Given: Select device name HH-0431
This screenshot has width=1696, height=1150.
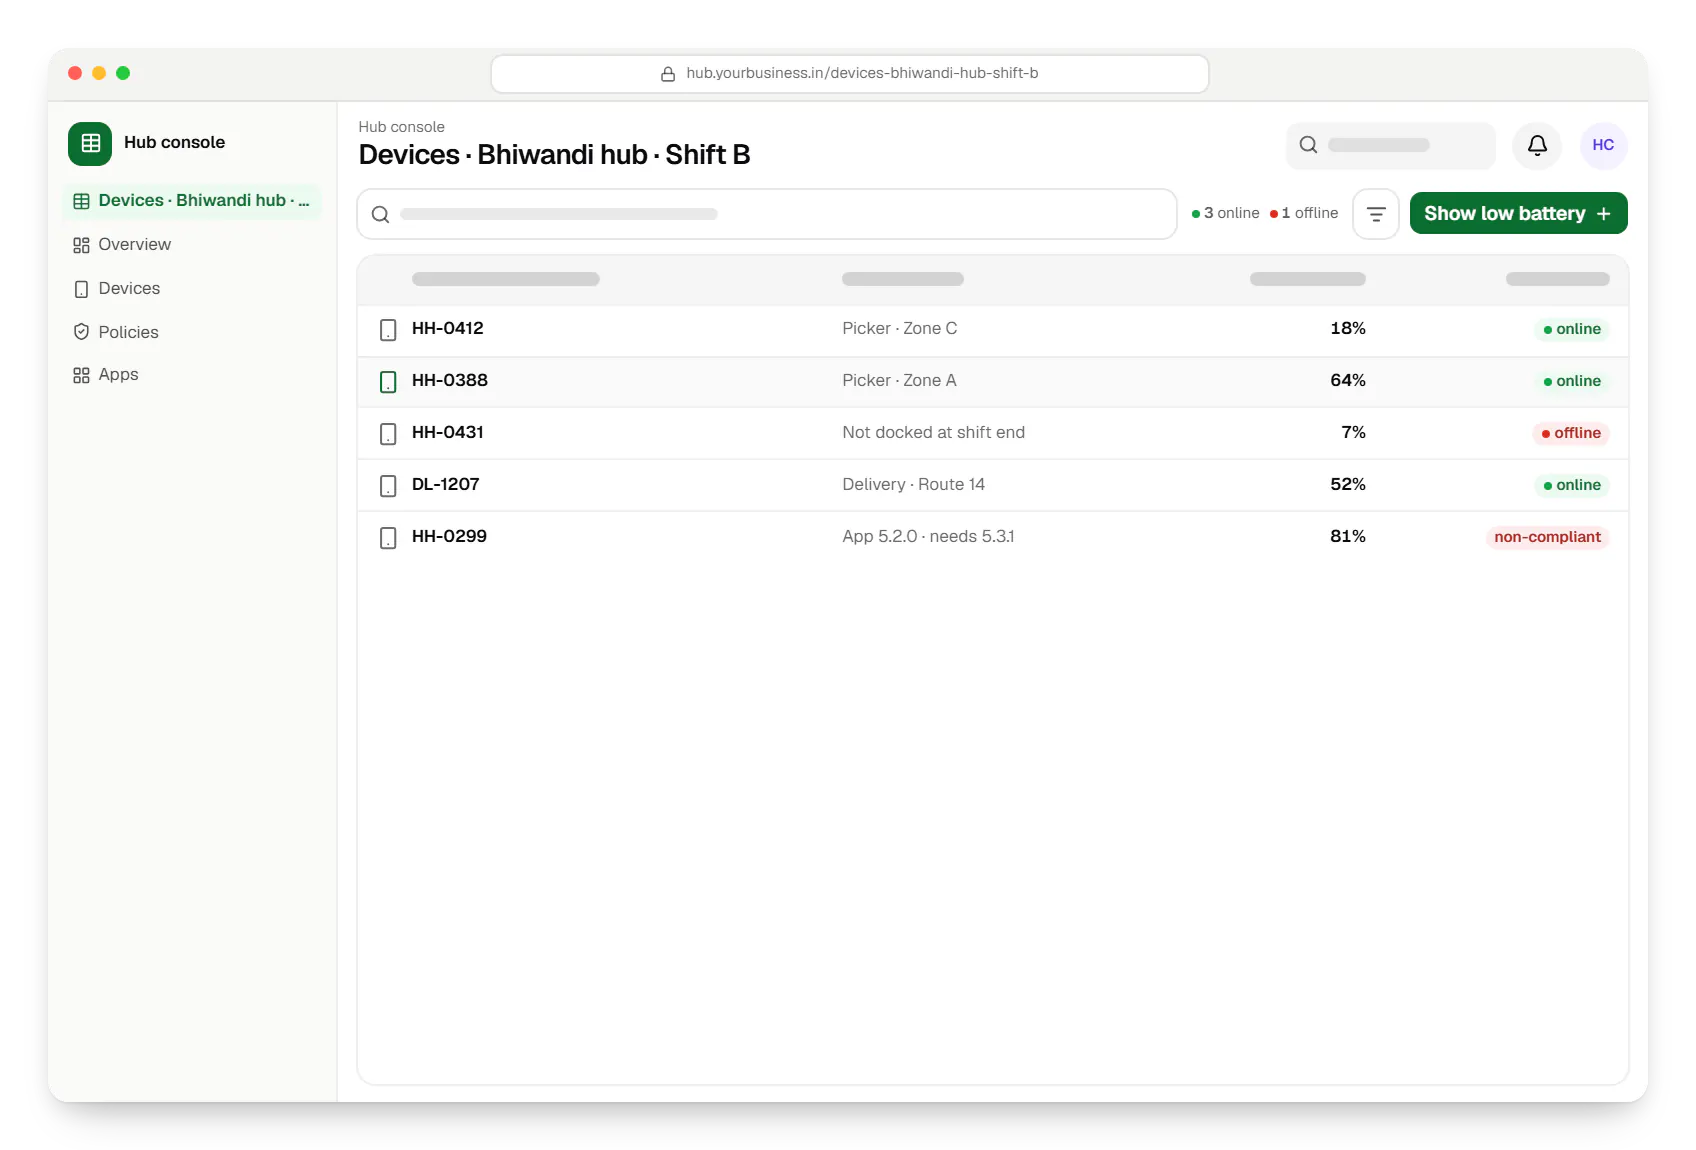Looking at the screenshot, I should 447,432.
